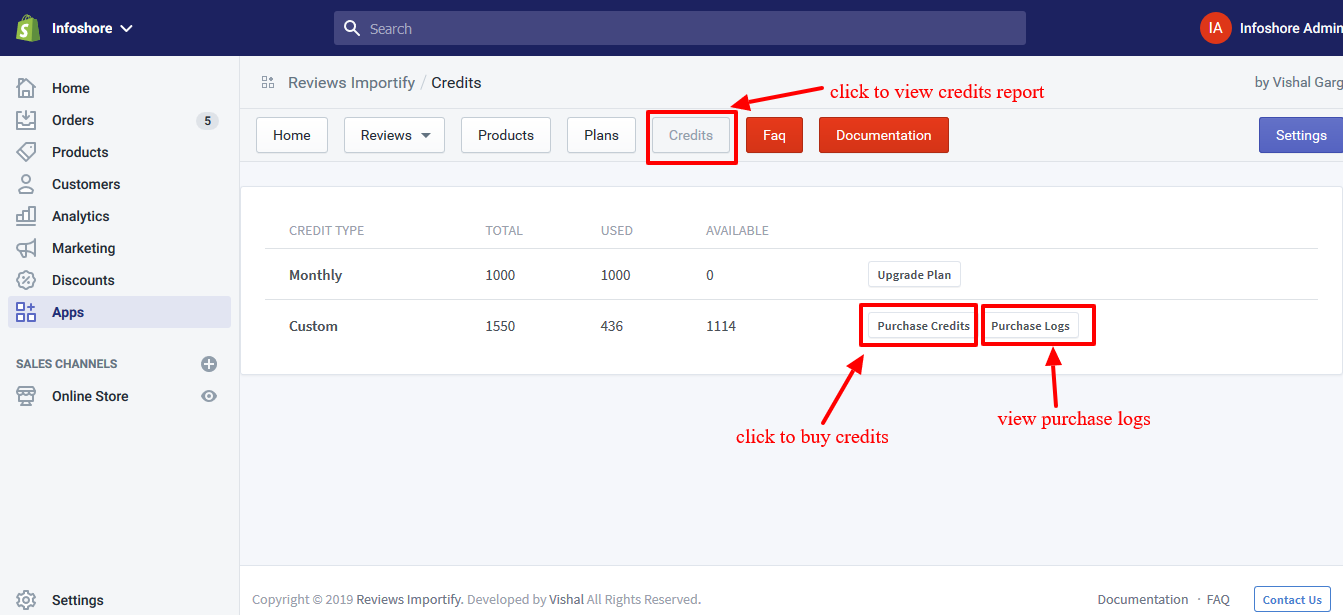Click the Customers person icon
Viewport: 1343px width, 615px height.
[26, 184]
